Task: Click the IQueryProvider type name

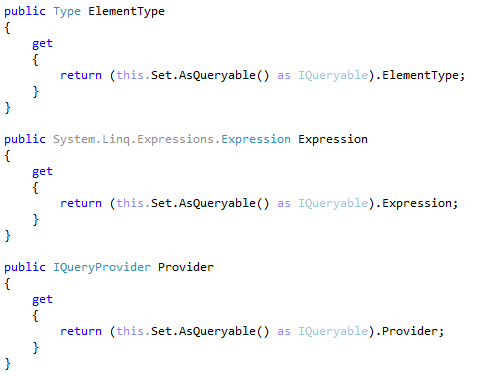Action: (102, 267)
